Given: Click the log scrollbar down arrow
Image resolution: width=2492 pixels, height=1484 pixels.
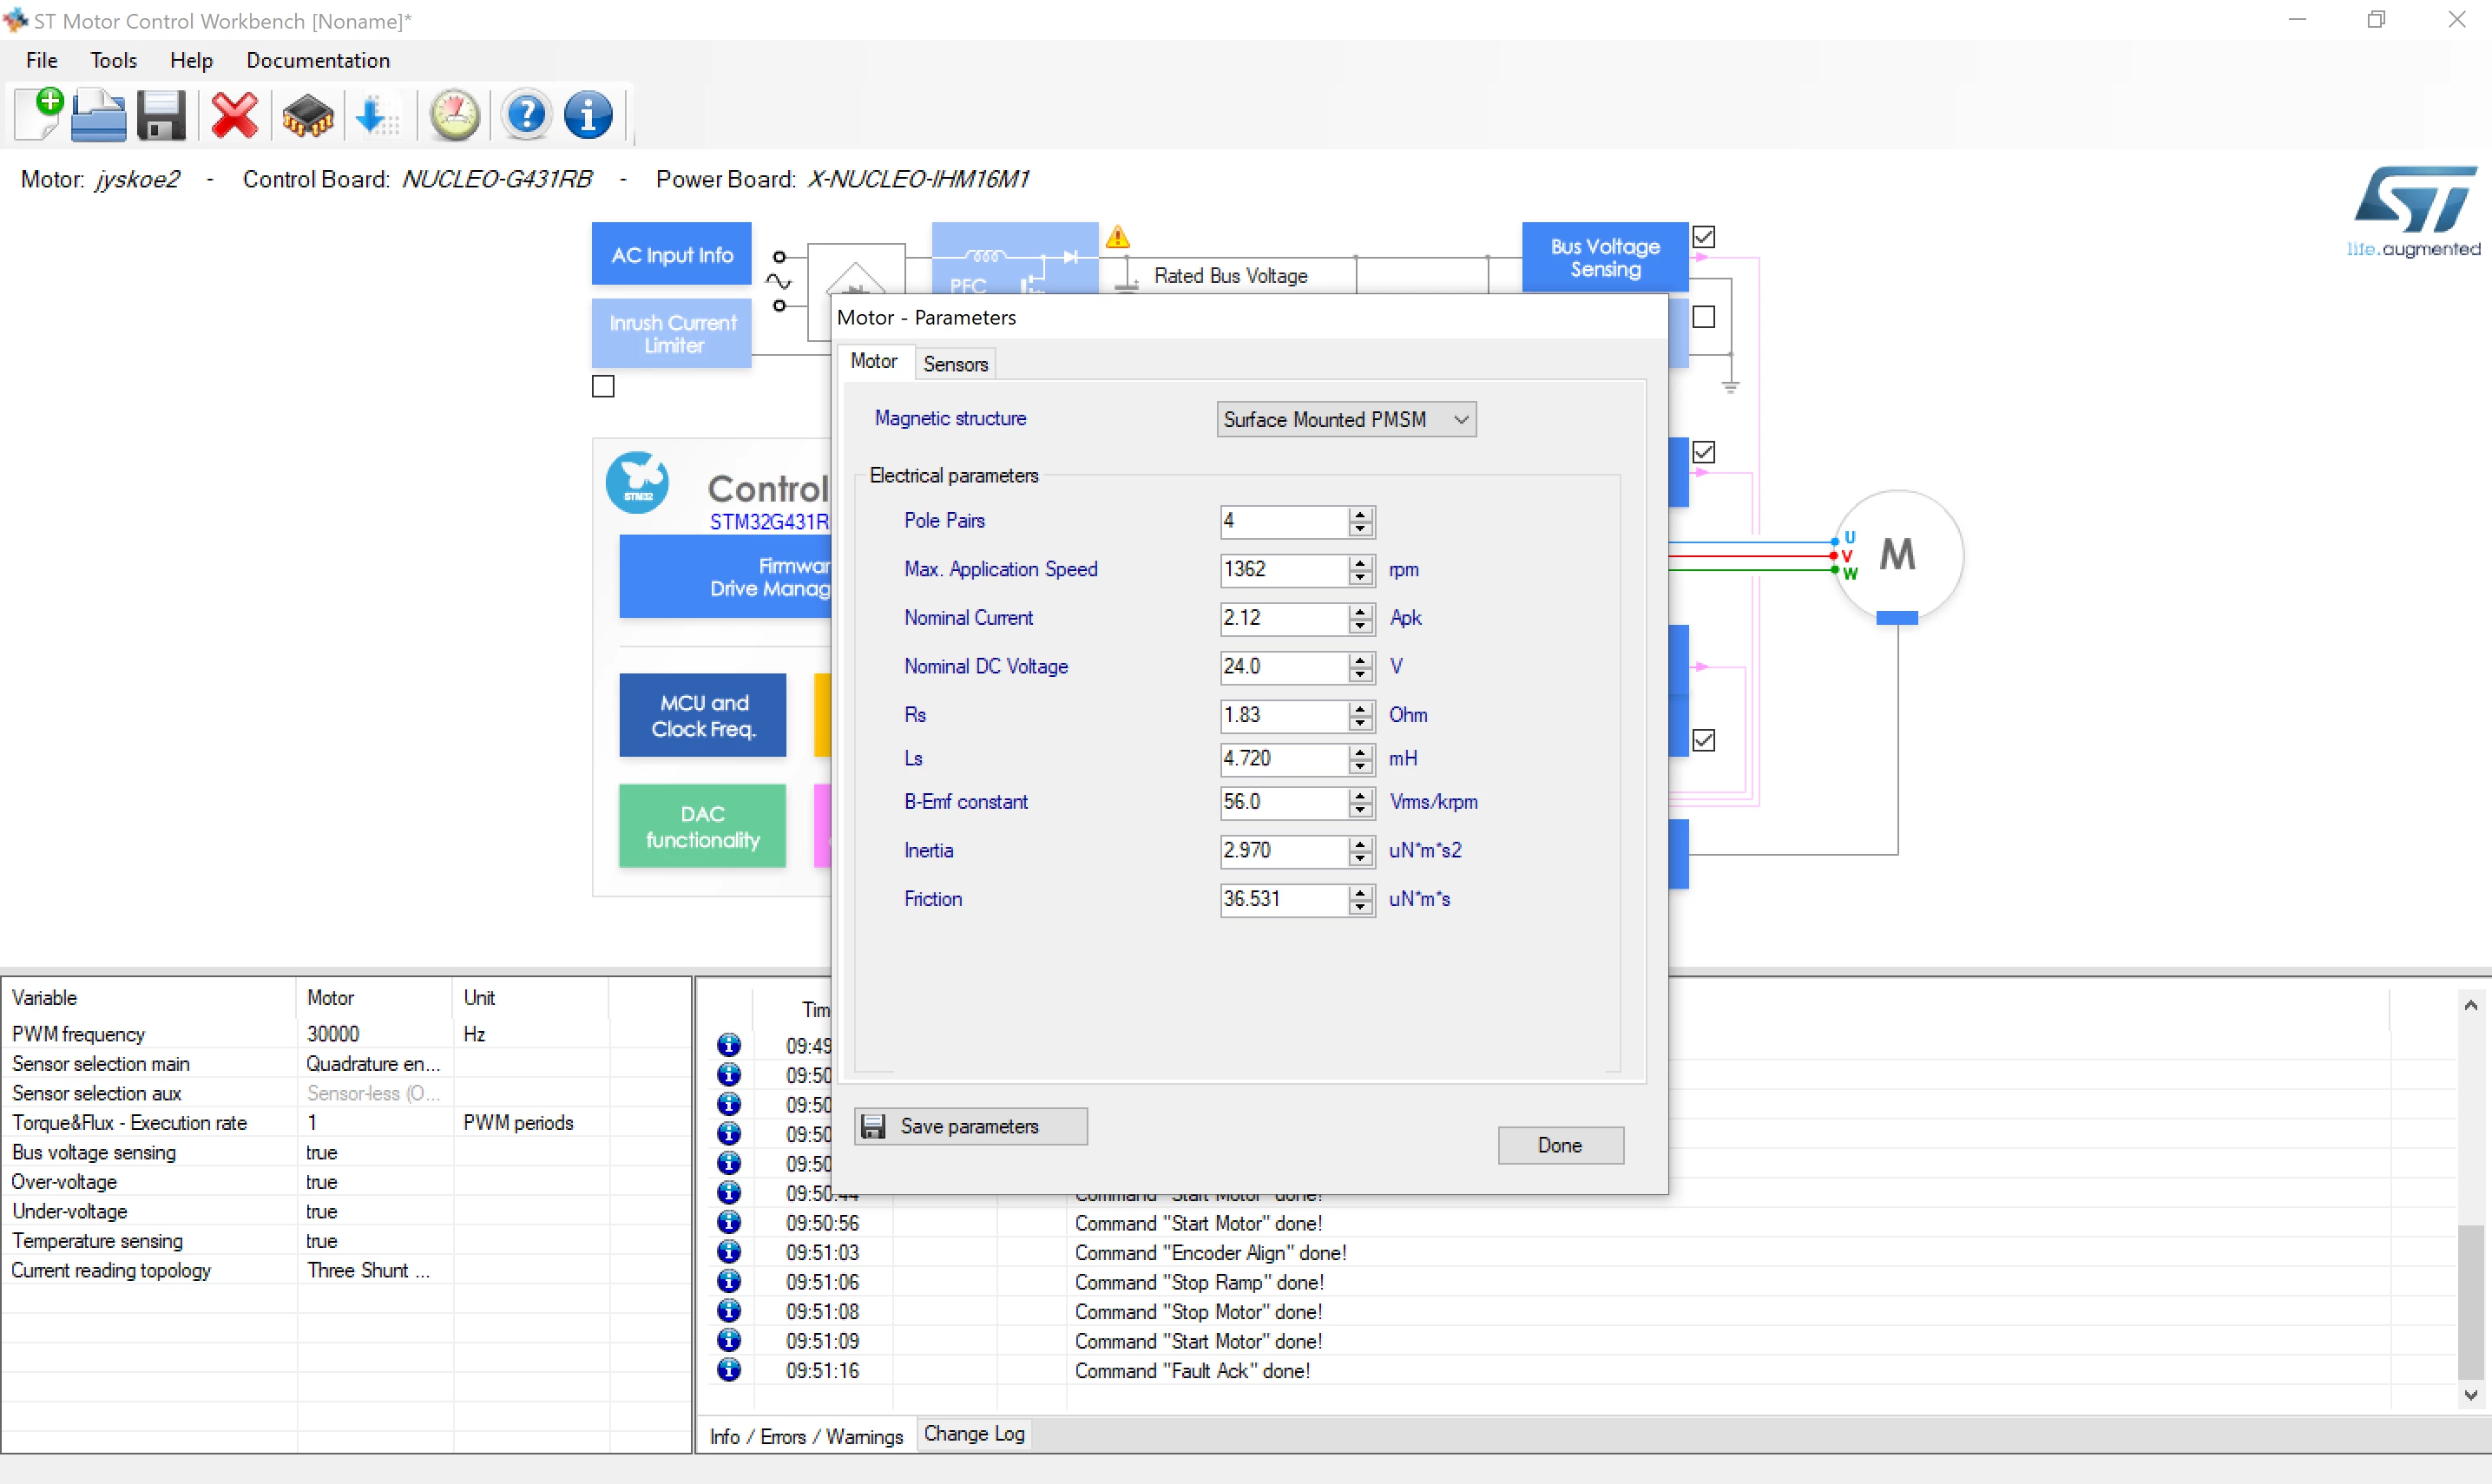Looking at the screenshot, I should point(2470,1394).
